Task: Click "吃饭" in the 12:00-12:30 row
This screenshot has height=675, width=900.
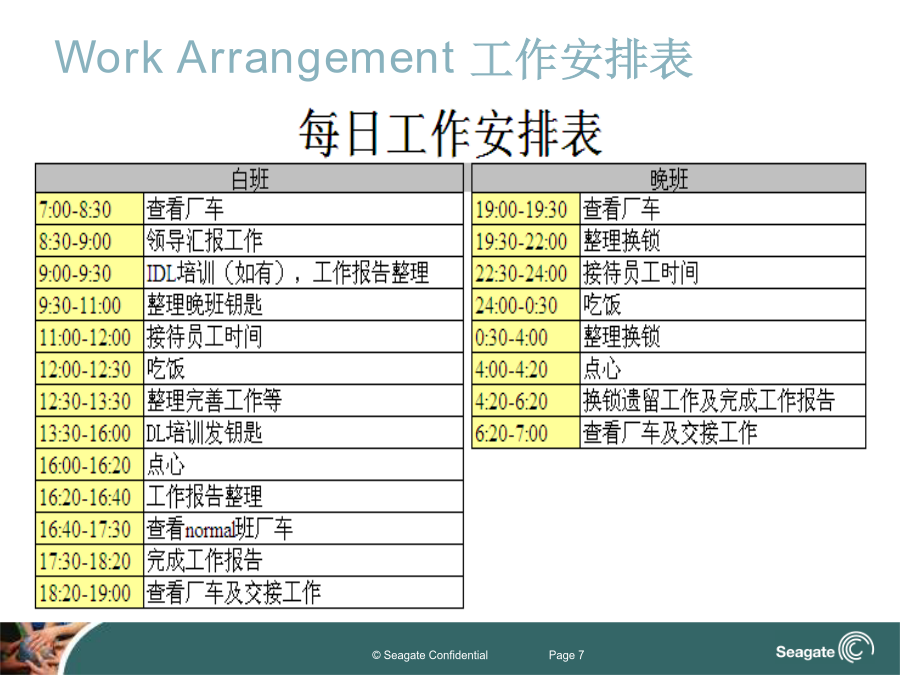Action: 303,369
